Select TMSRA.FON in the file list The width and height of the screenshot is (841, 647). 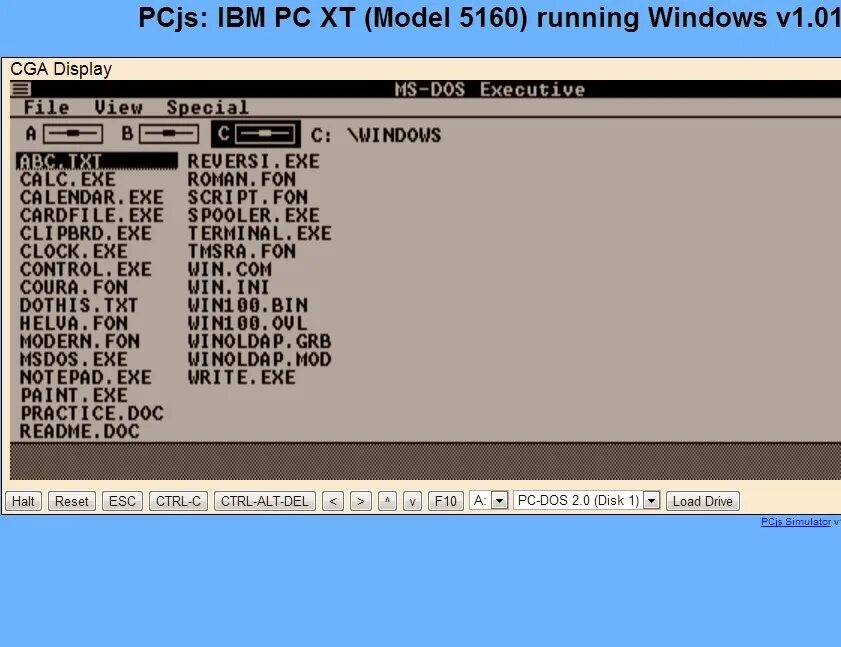coord(242,251)
